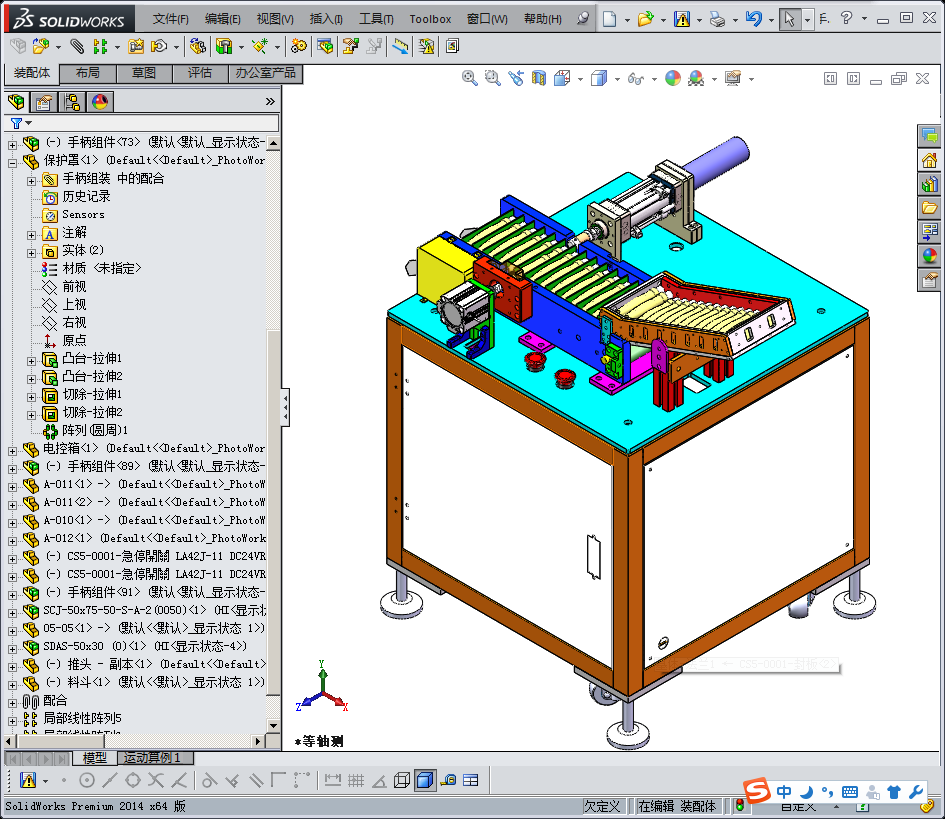Toggle the grid display icon in bottom toolbar
This screenshot has height=819, width=945.
(x=356, y=780)
